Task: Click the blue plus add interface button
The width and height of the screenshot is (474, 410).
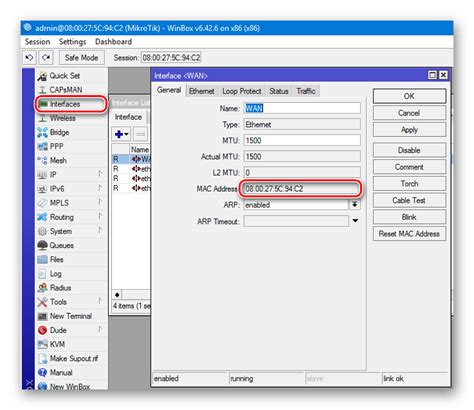Action: click(x=121, y=134)
